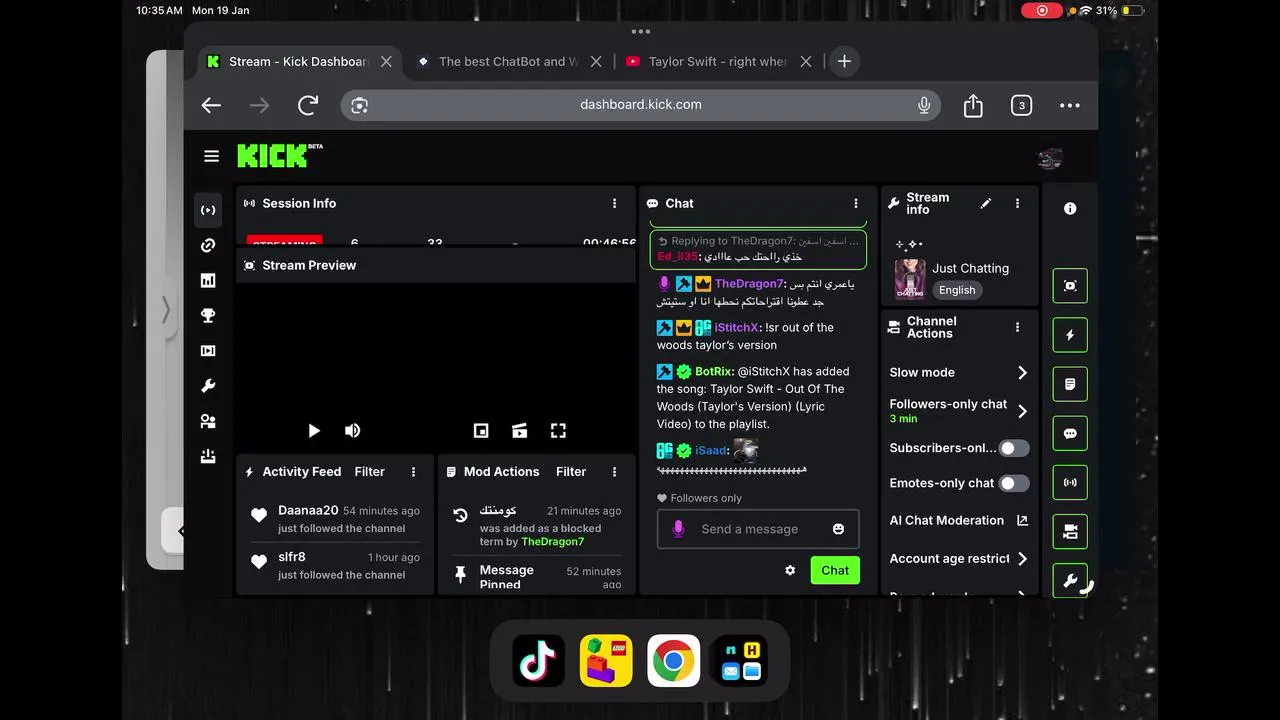Open the bottom tray icon in left sidebar
The height and width of the screenshot is (720, 1280).
[208, 456]
